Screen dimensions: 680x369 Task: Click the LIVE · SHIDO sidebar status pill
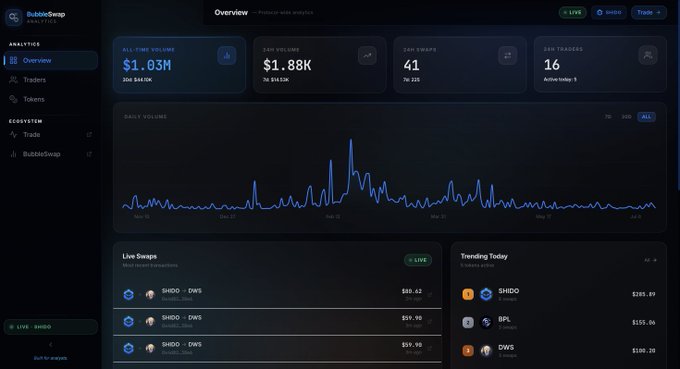click(51, 327)
